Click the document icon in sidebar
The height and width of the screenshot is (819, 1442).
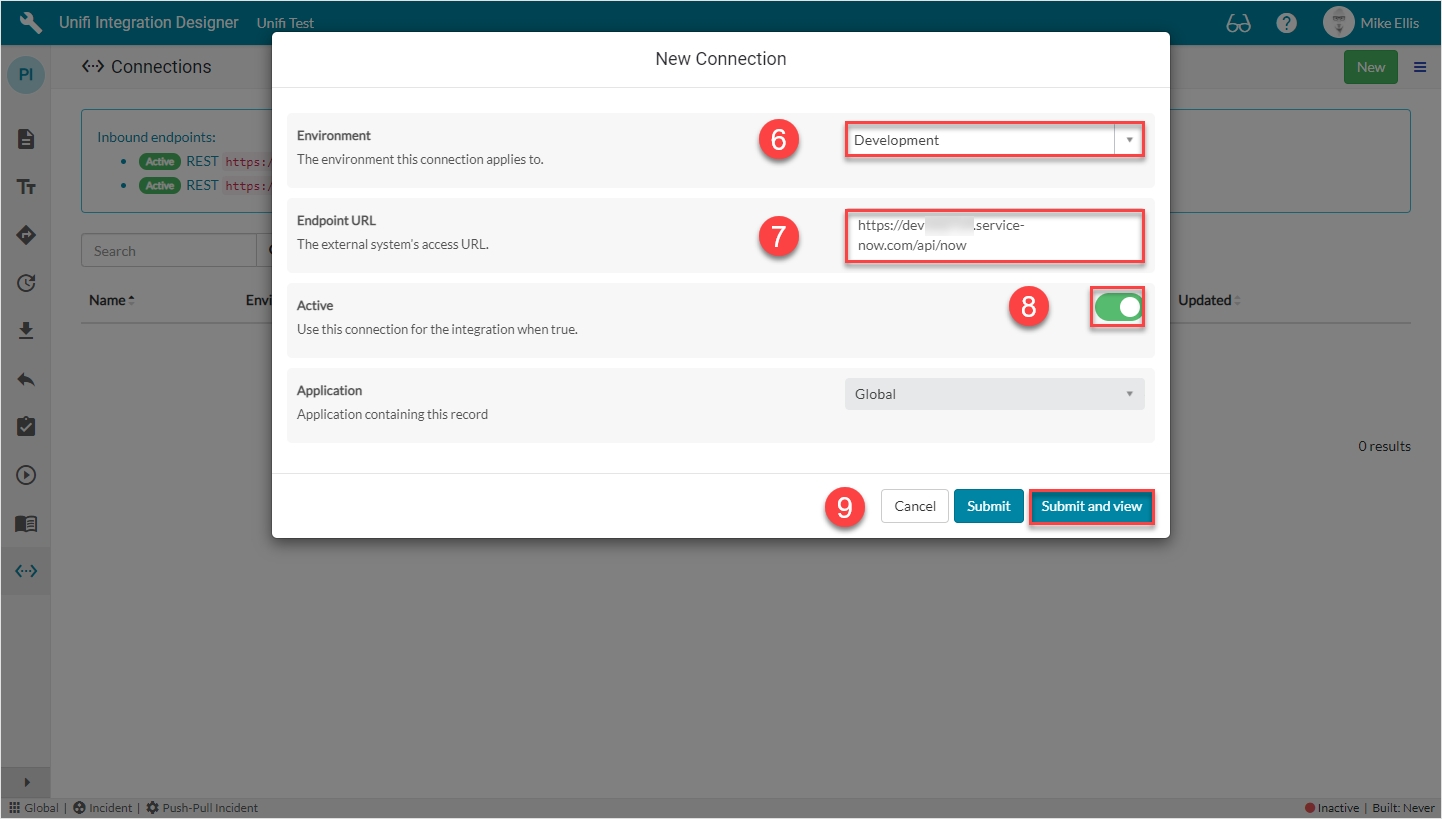[26, 139]
